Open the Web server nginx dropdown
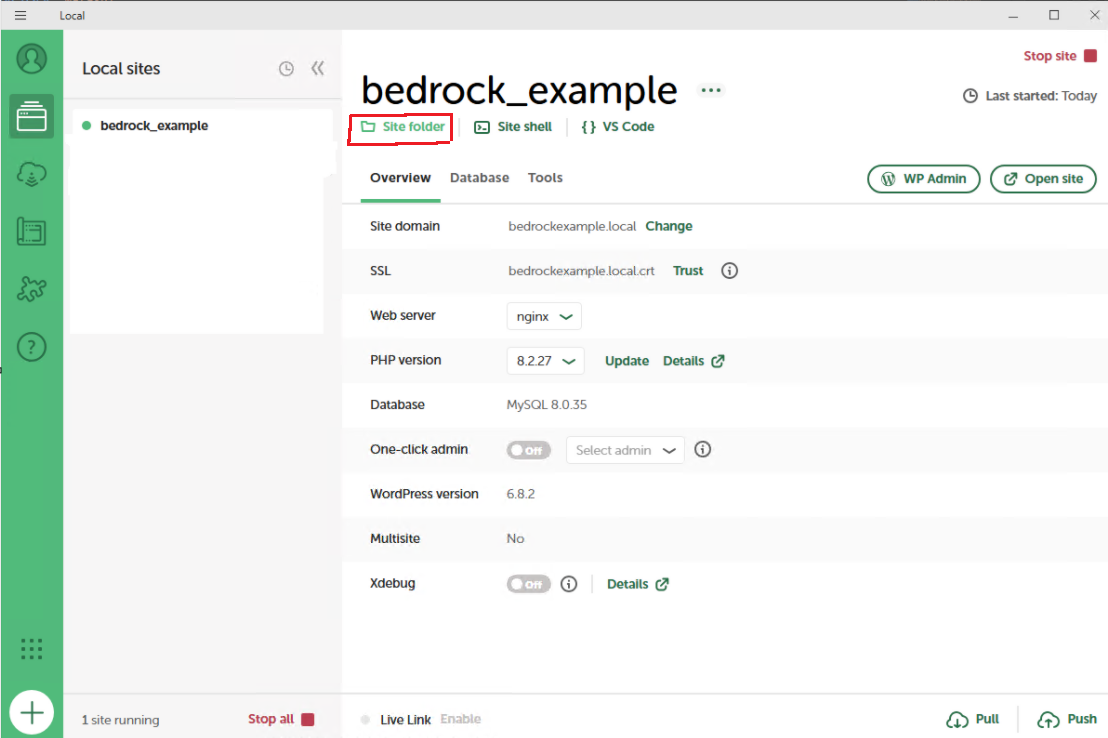 544,316
